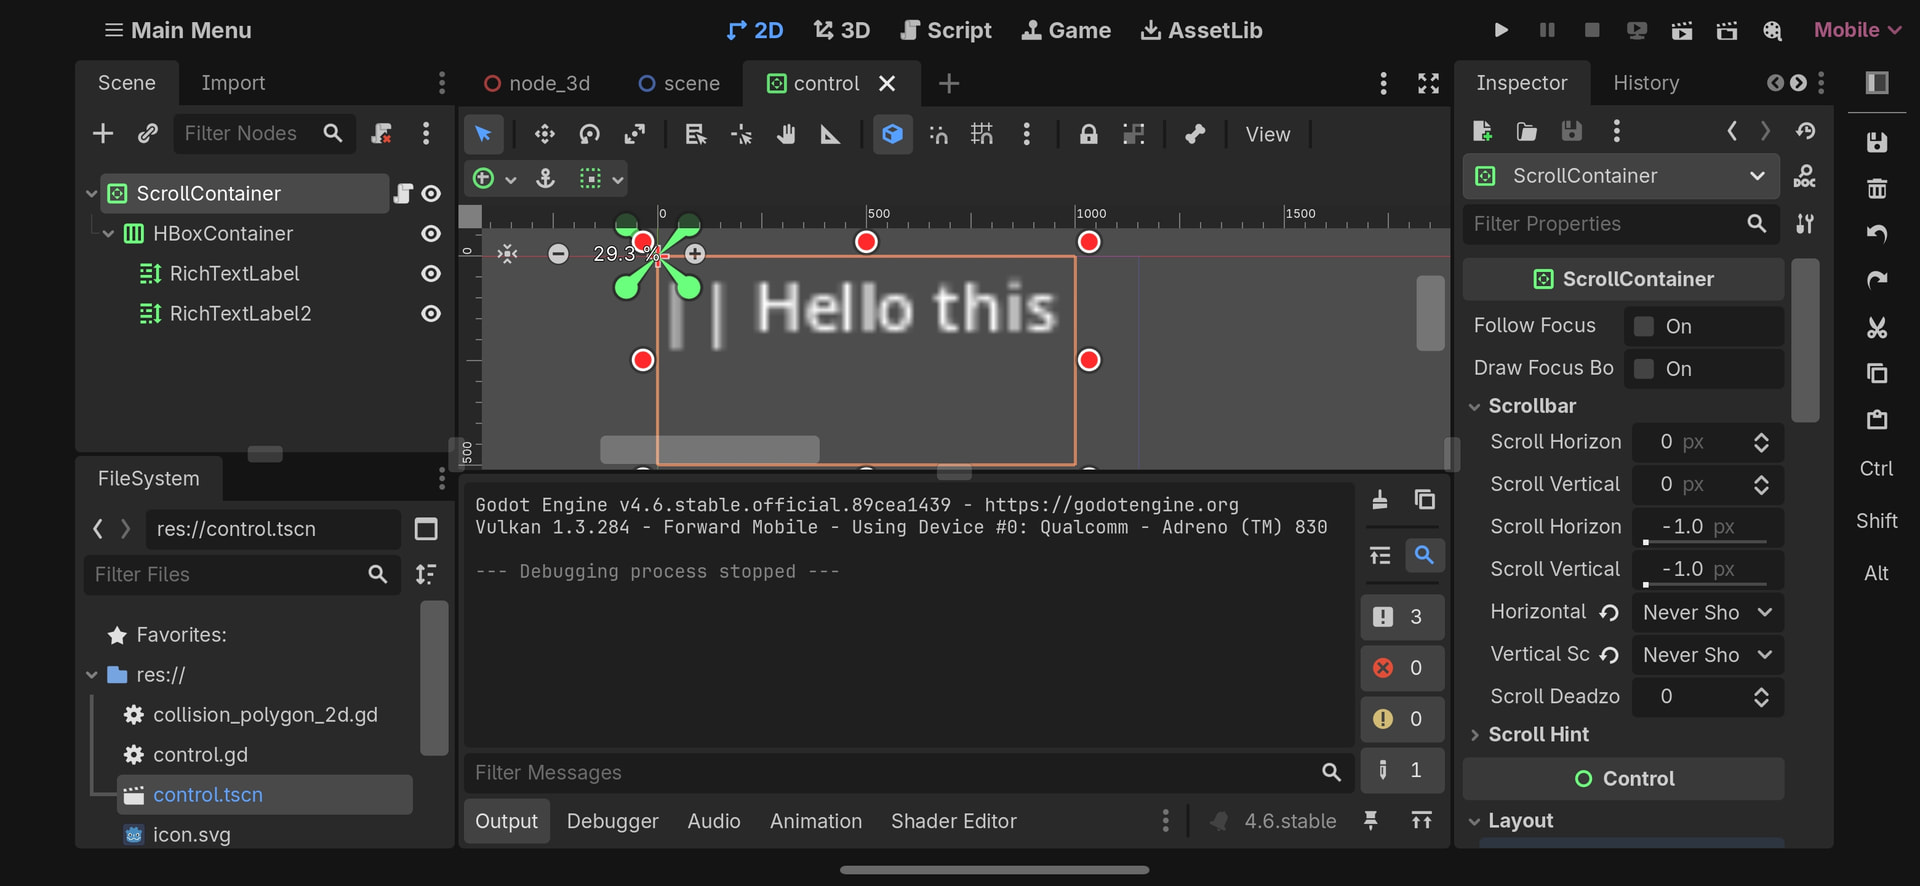Clear the output log
This screenshot has height=886, width=1920.
(x=1379, y=500)
